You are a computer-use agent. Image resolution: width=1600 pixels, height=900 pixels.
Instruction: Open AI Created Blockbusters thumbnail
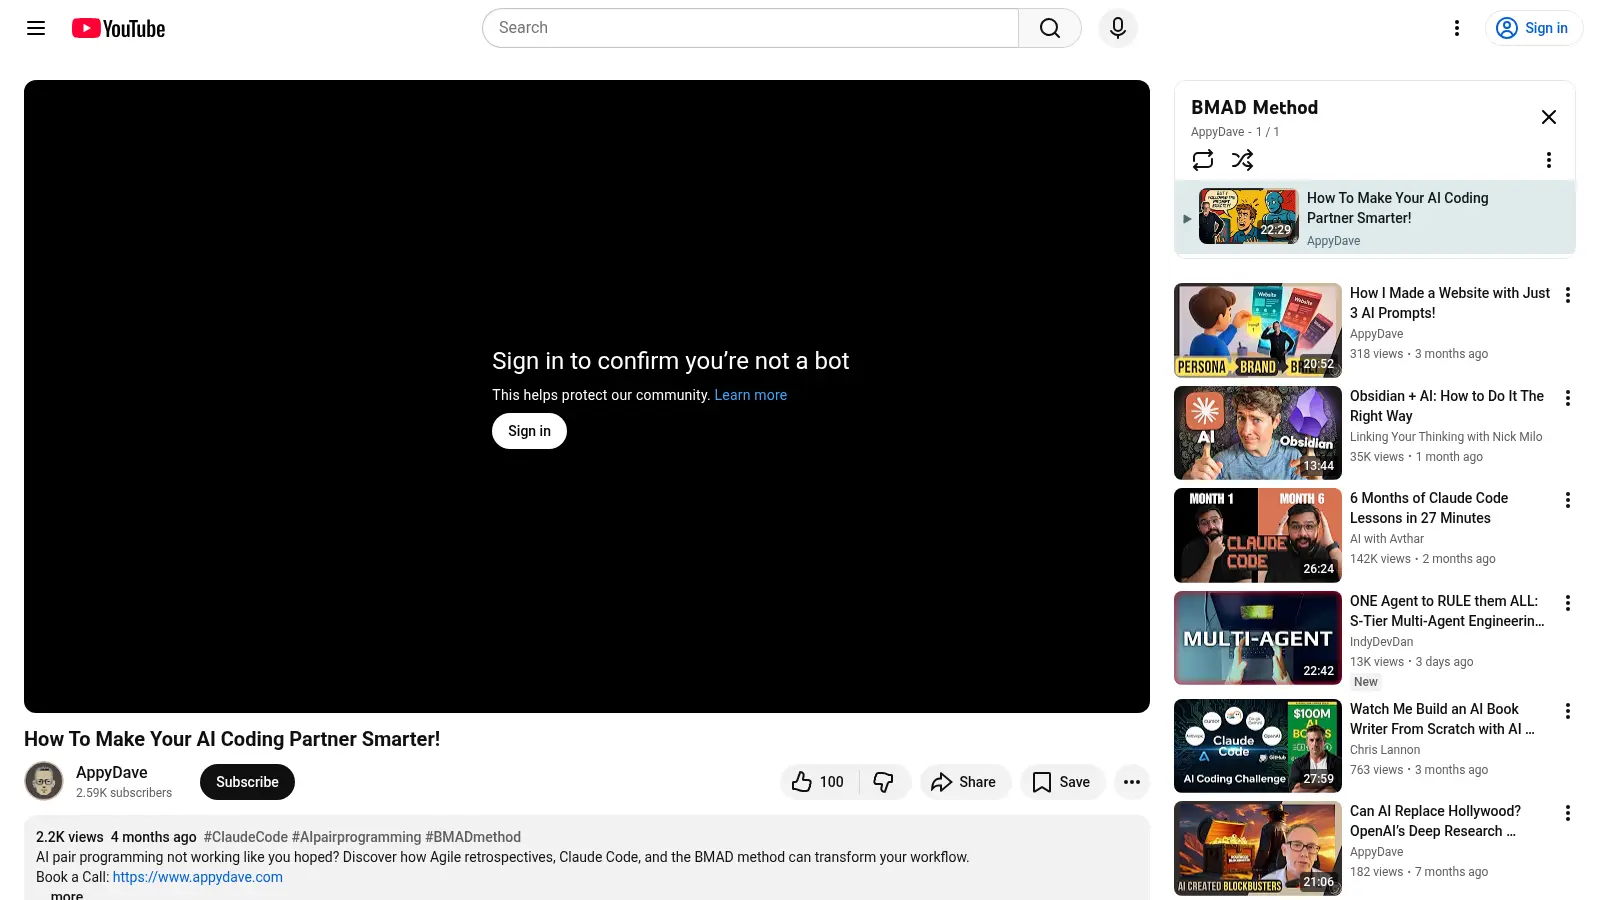1258,848
